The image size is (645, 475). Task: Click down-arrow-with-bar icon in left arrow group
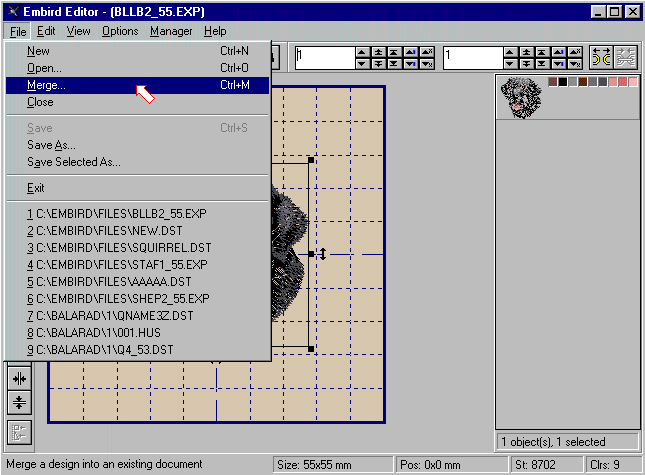click(x=378, y=63)
